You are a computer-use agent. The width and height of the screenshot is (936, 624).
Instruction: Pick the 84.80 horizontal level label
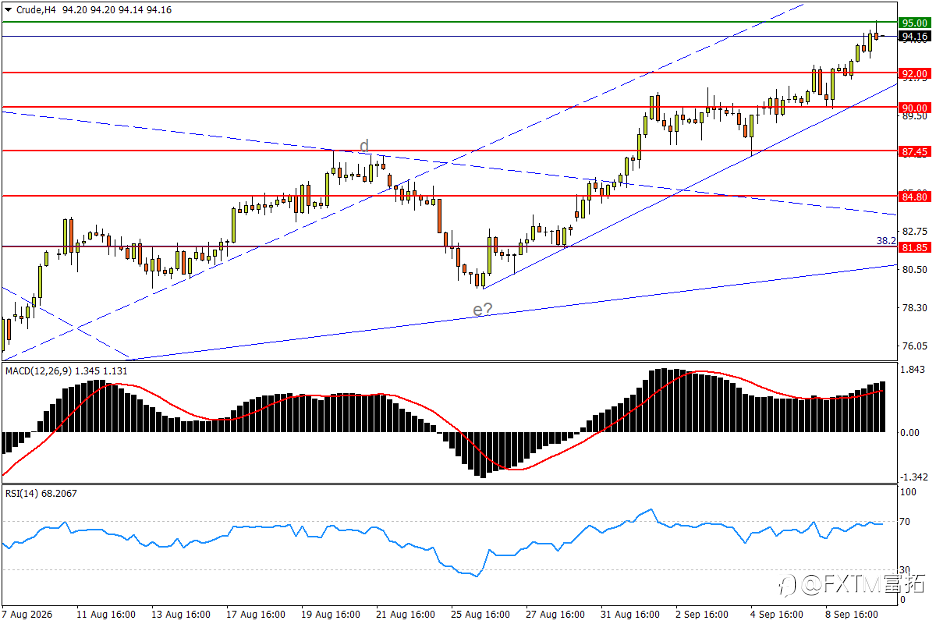(915, 197)
